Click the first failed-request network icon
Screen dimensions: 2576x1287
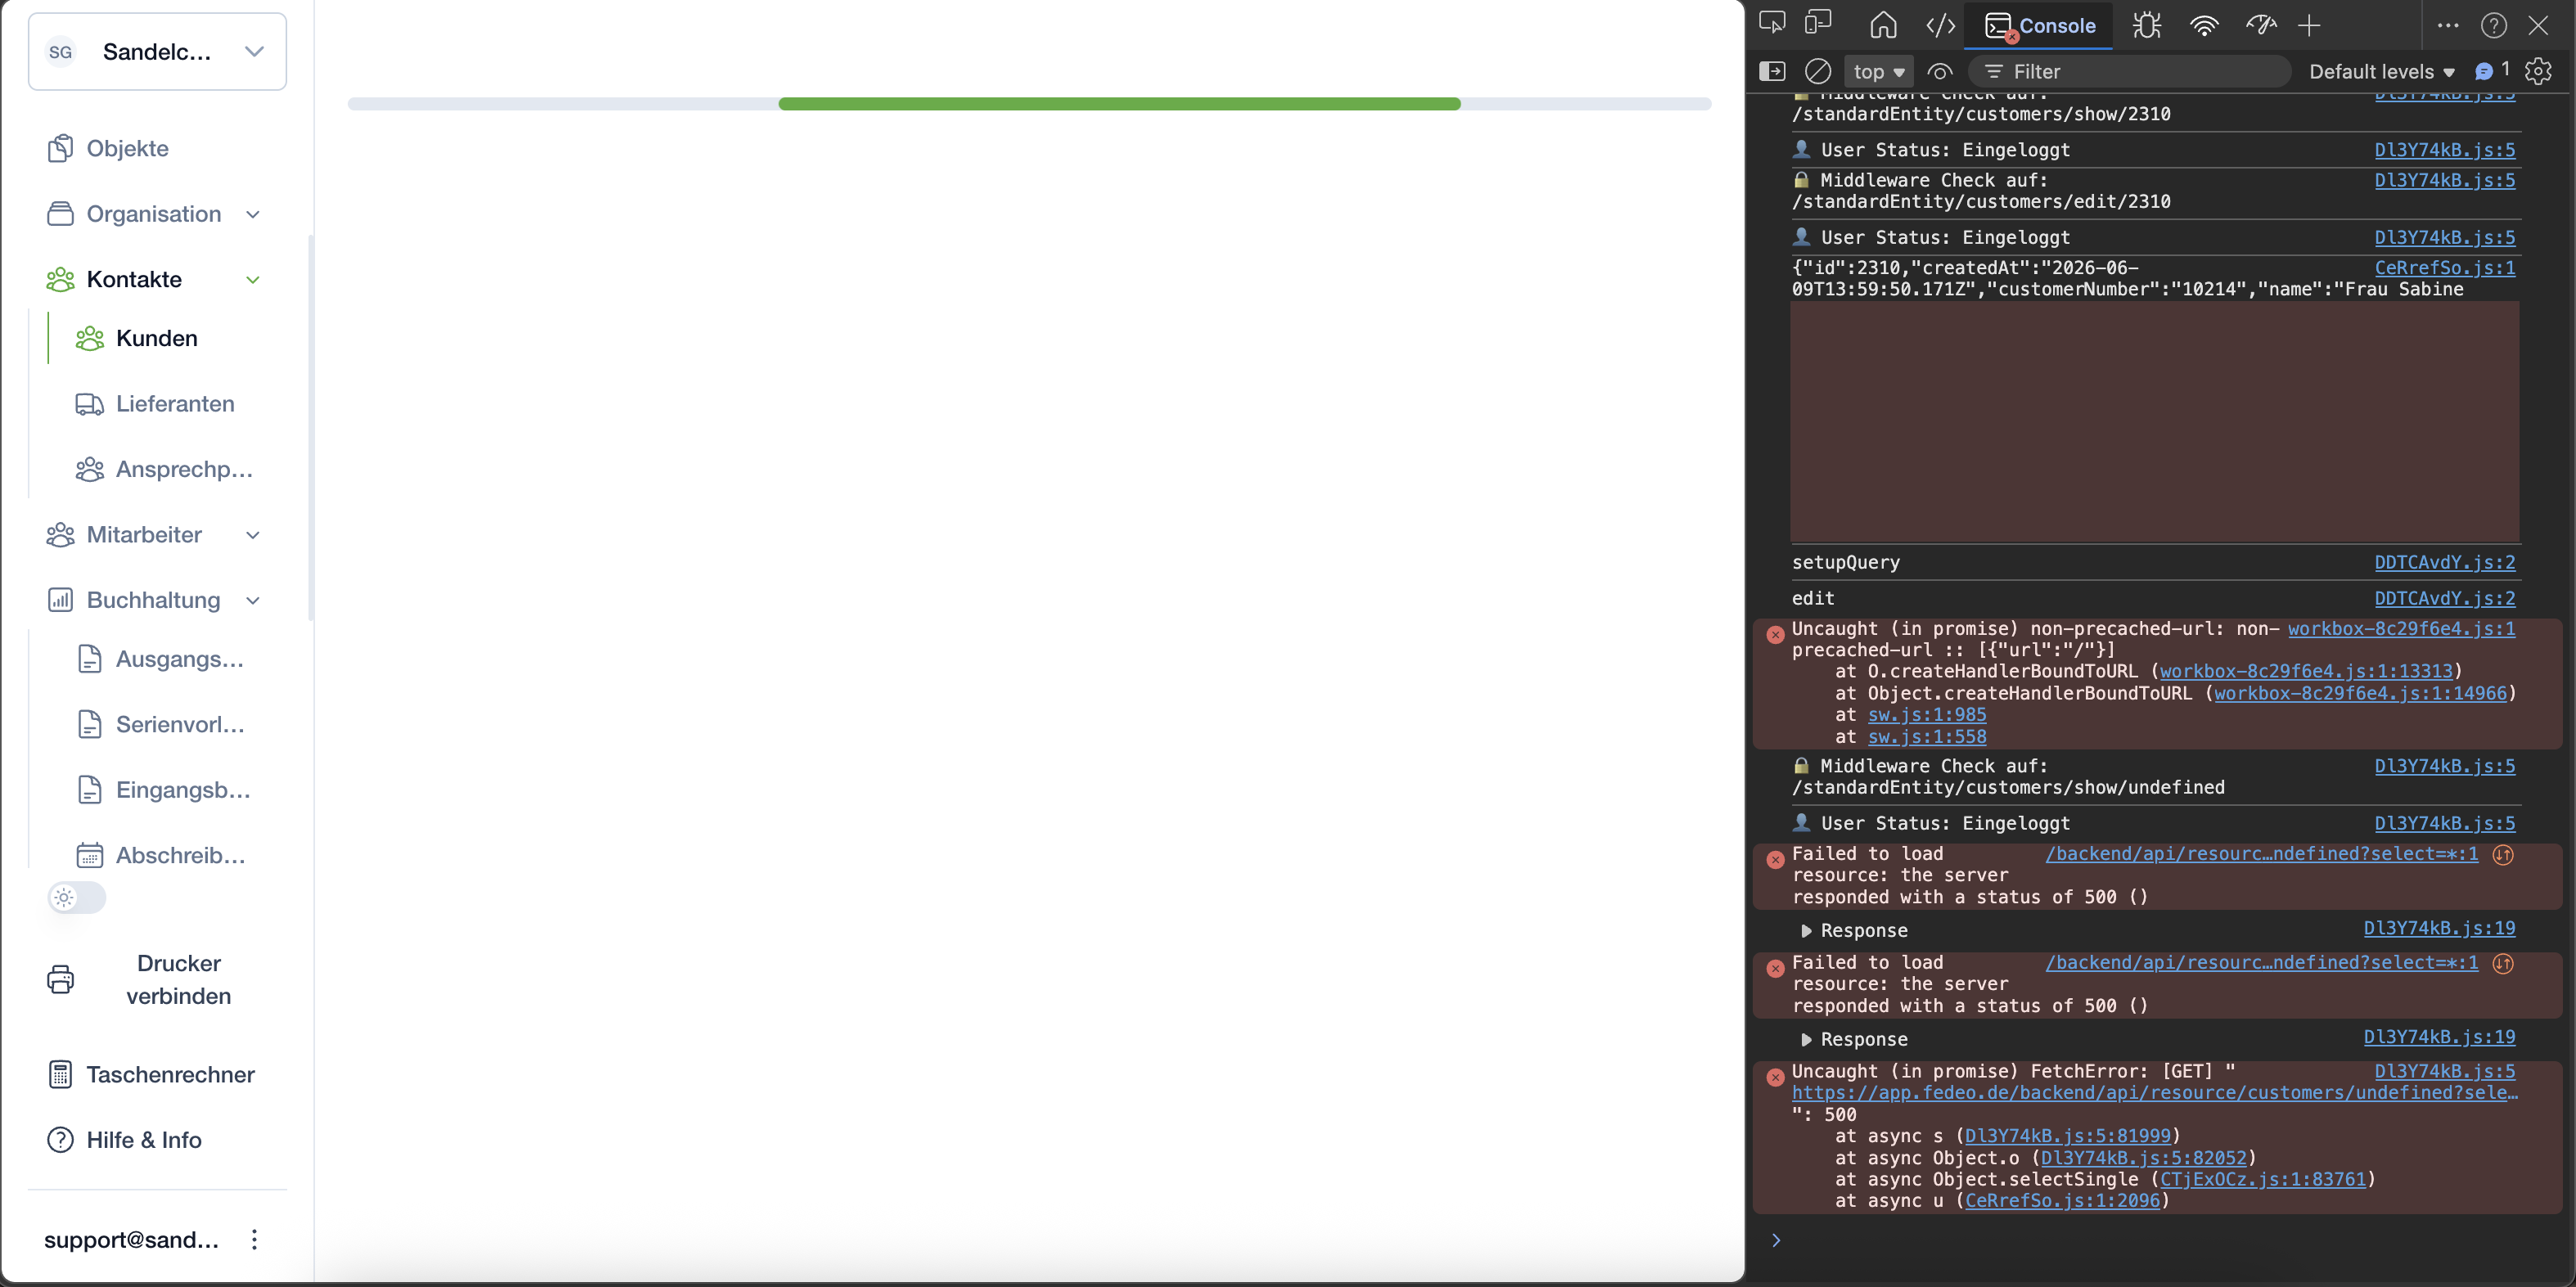click(x=2503, y=854)
